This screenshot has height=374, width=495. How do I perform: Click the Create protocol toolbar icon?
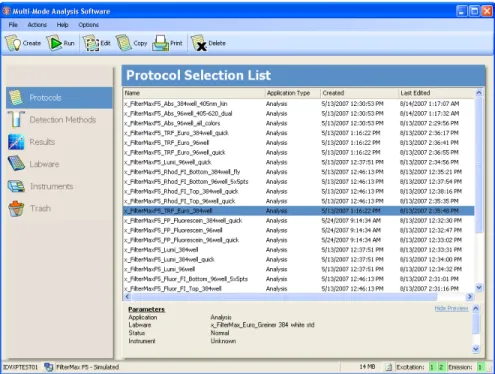point(13,43)
